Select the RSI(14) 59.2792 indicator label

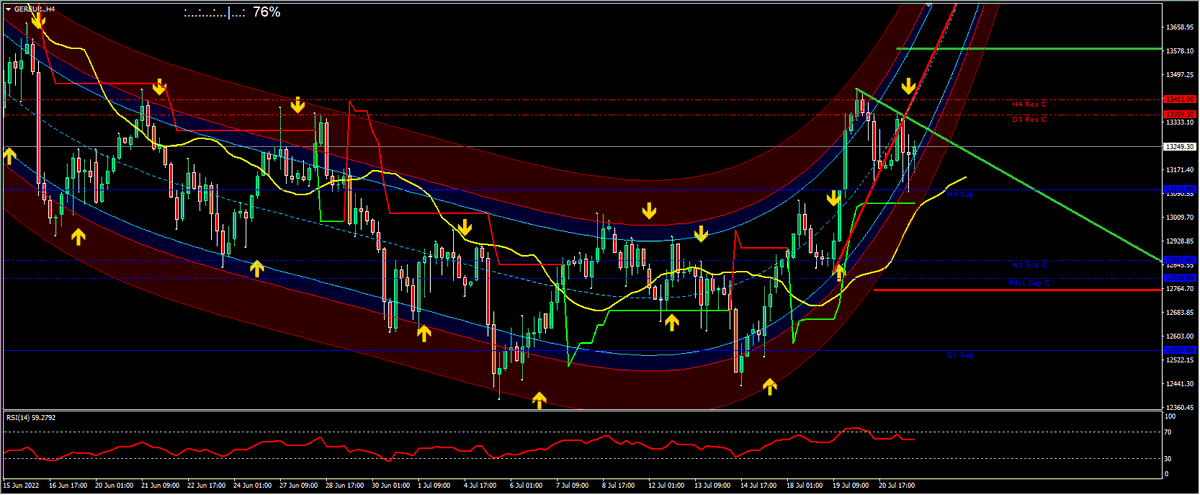click(x=31, y=417)
